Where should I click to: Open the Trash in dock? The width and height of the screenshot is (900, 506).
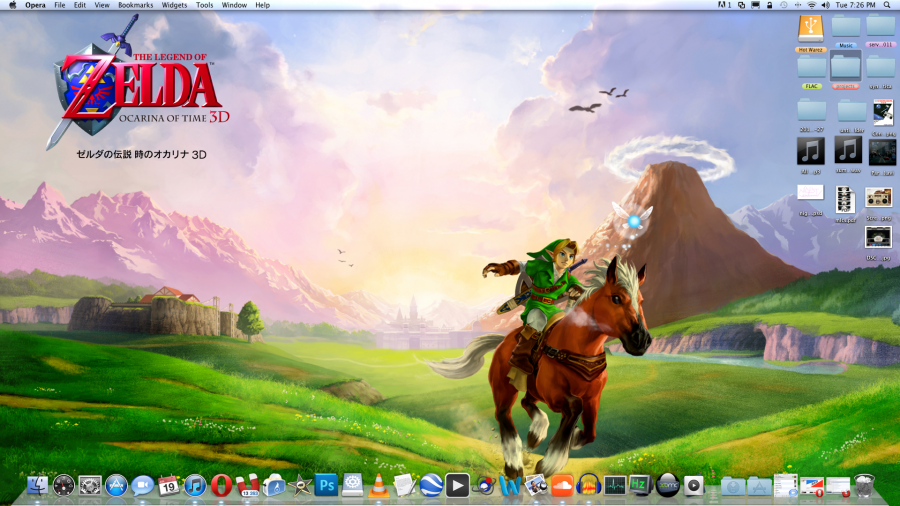pos(864,485)
